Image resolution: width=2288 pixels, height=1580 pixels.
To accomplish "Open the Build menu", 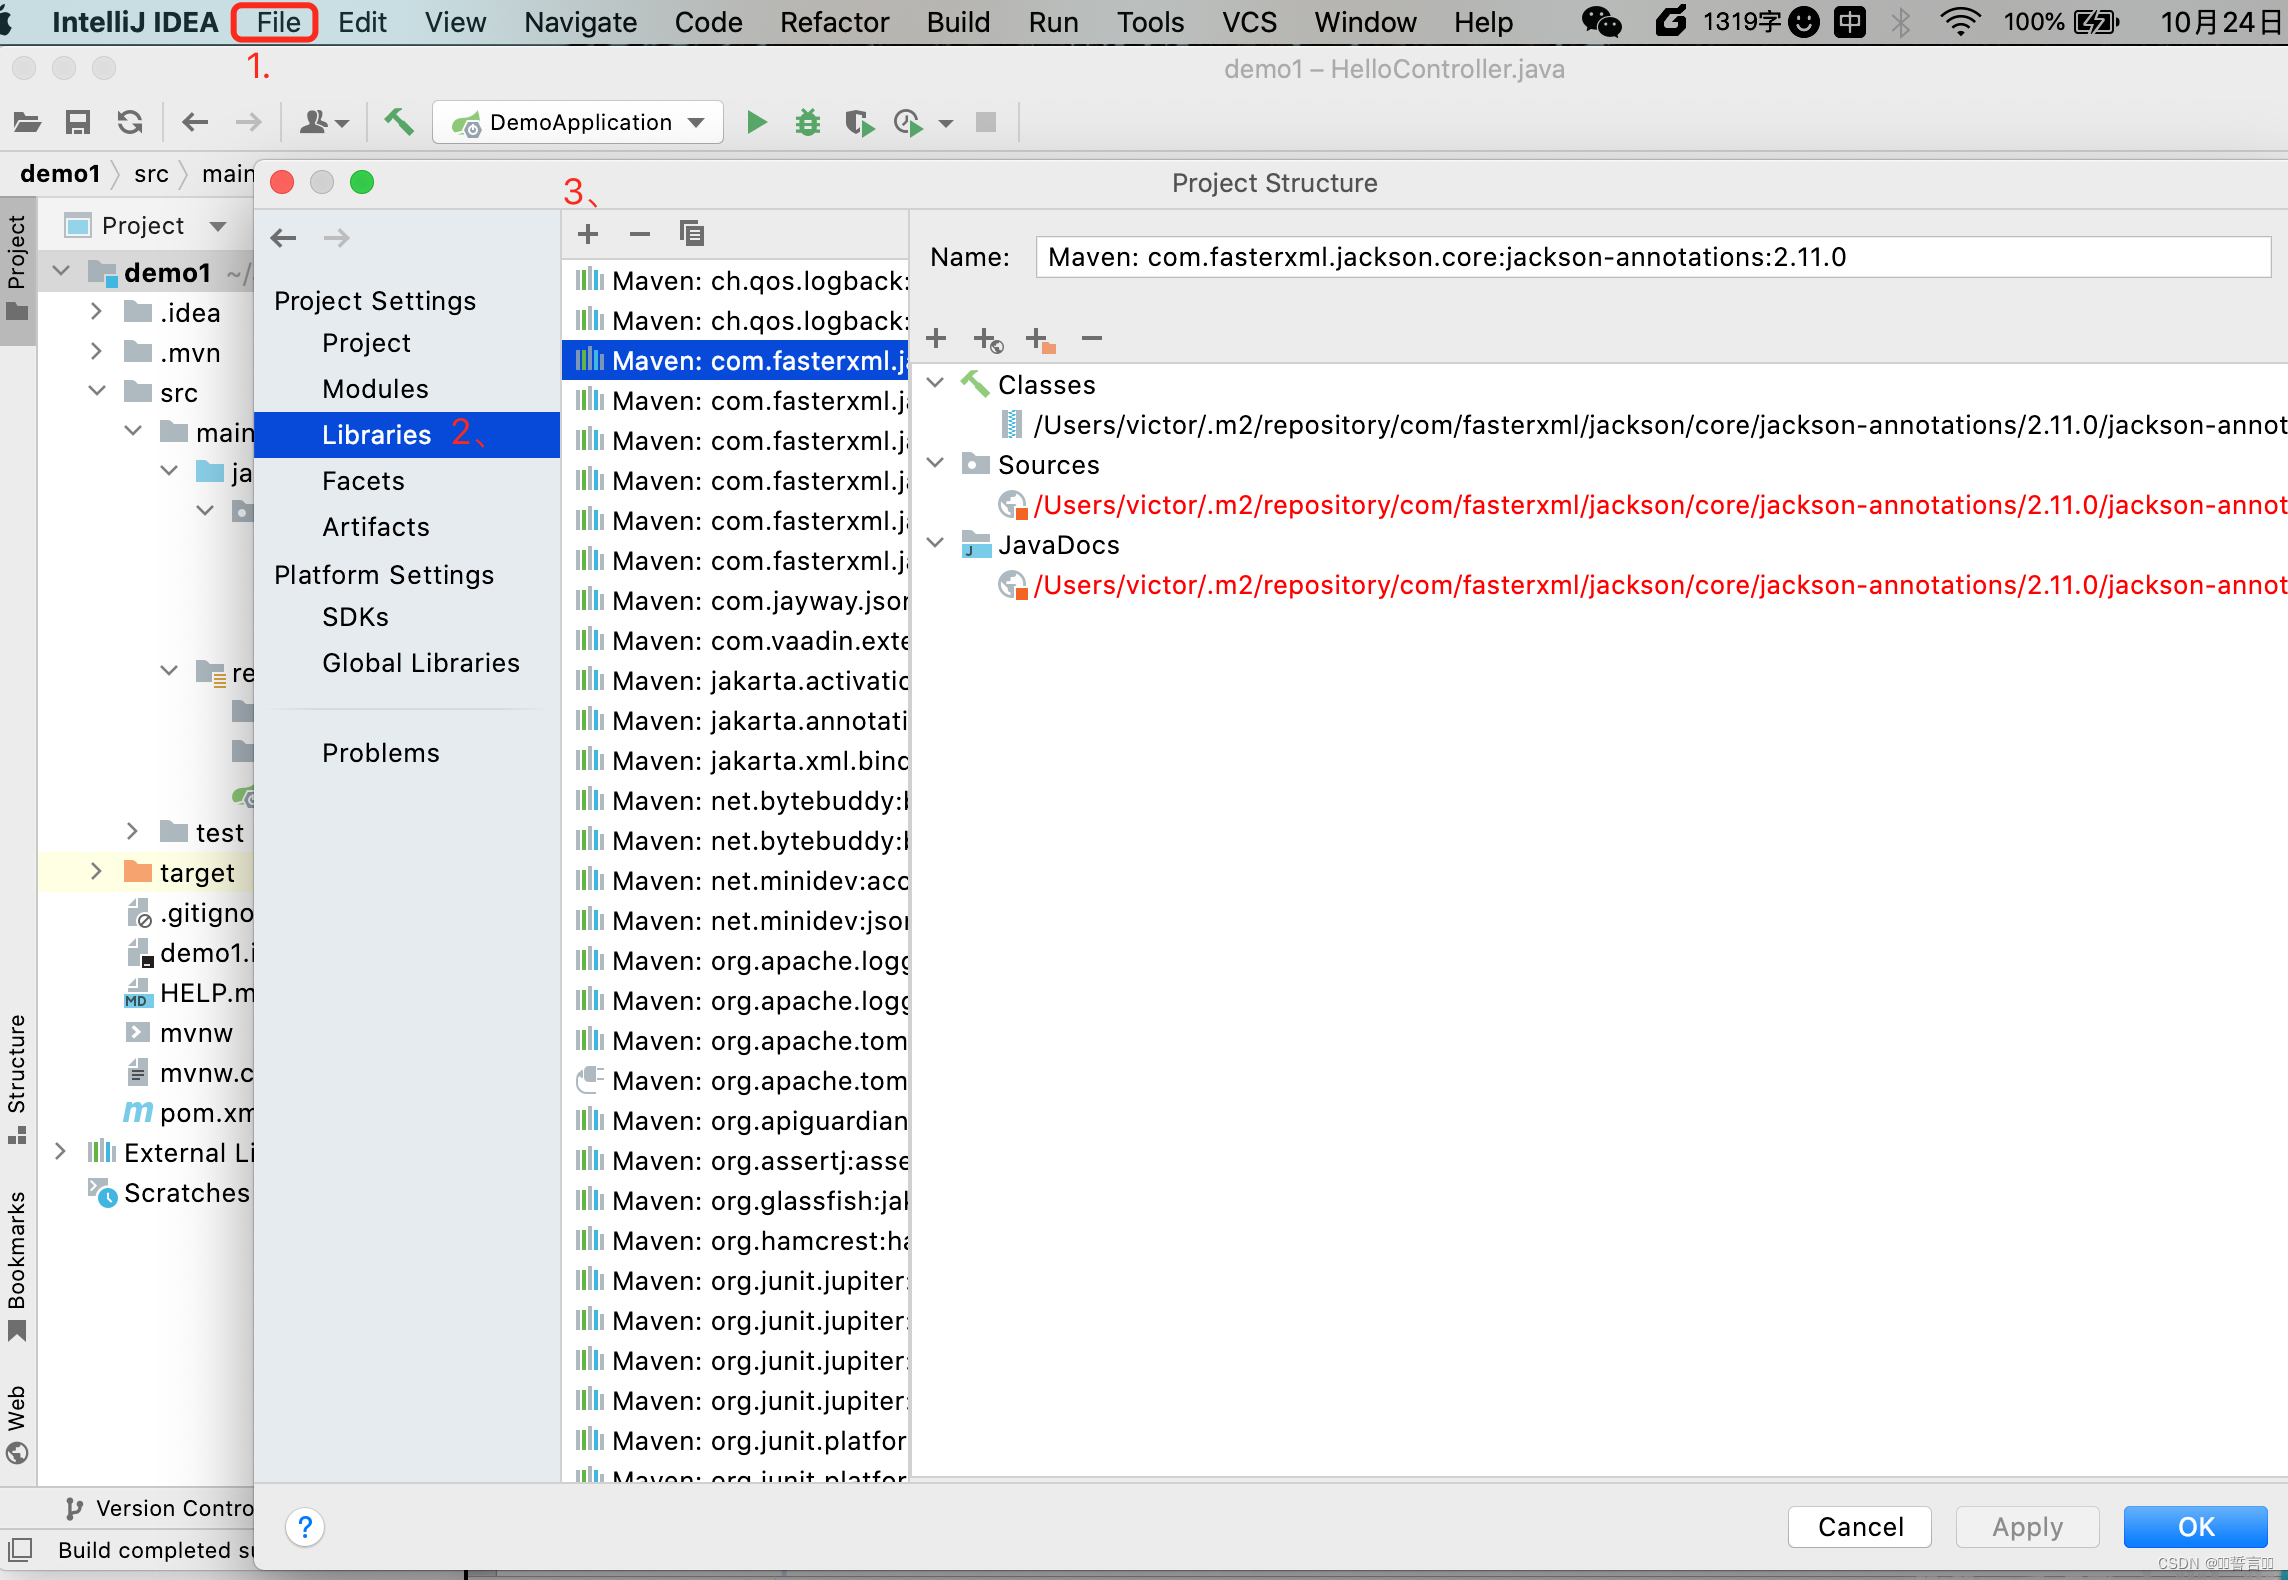I will pyautogui.click(x=958, y=22).
